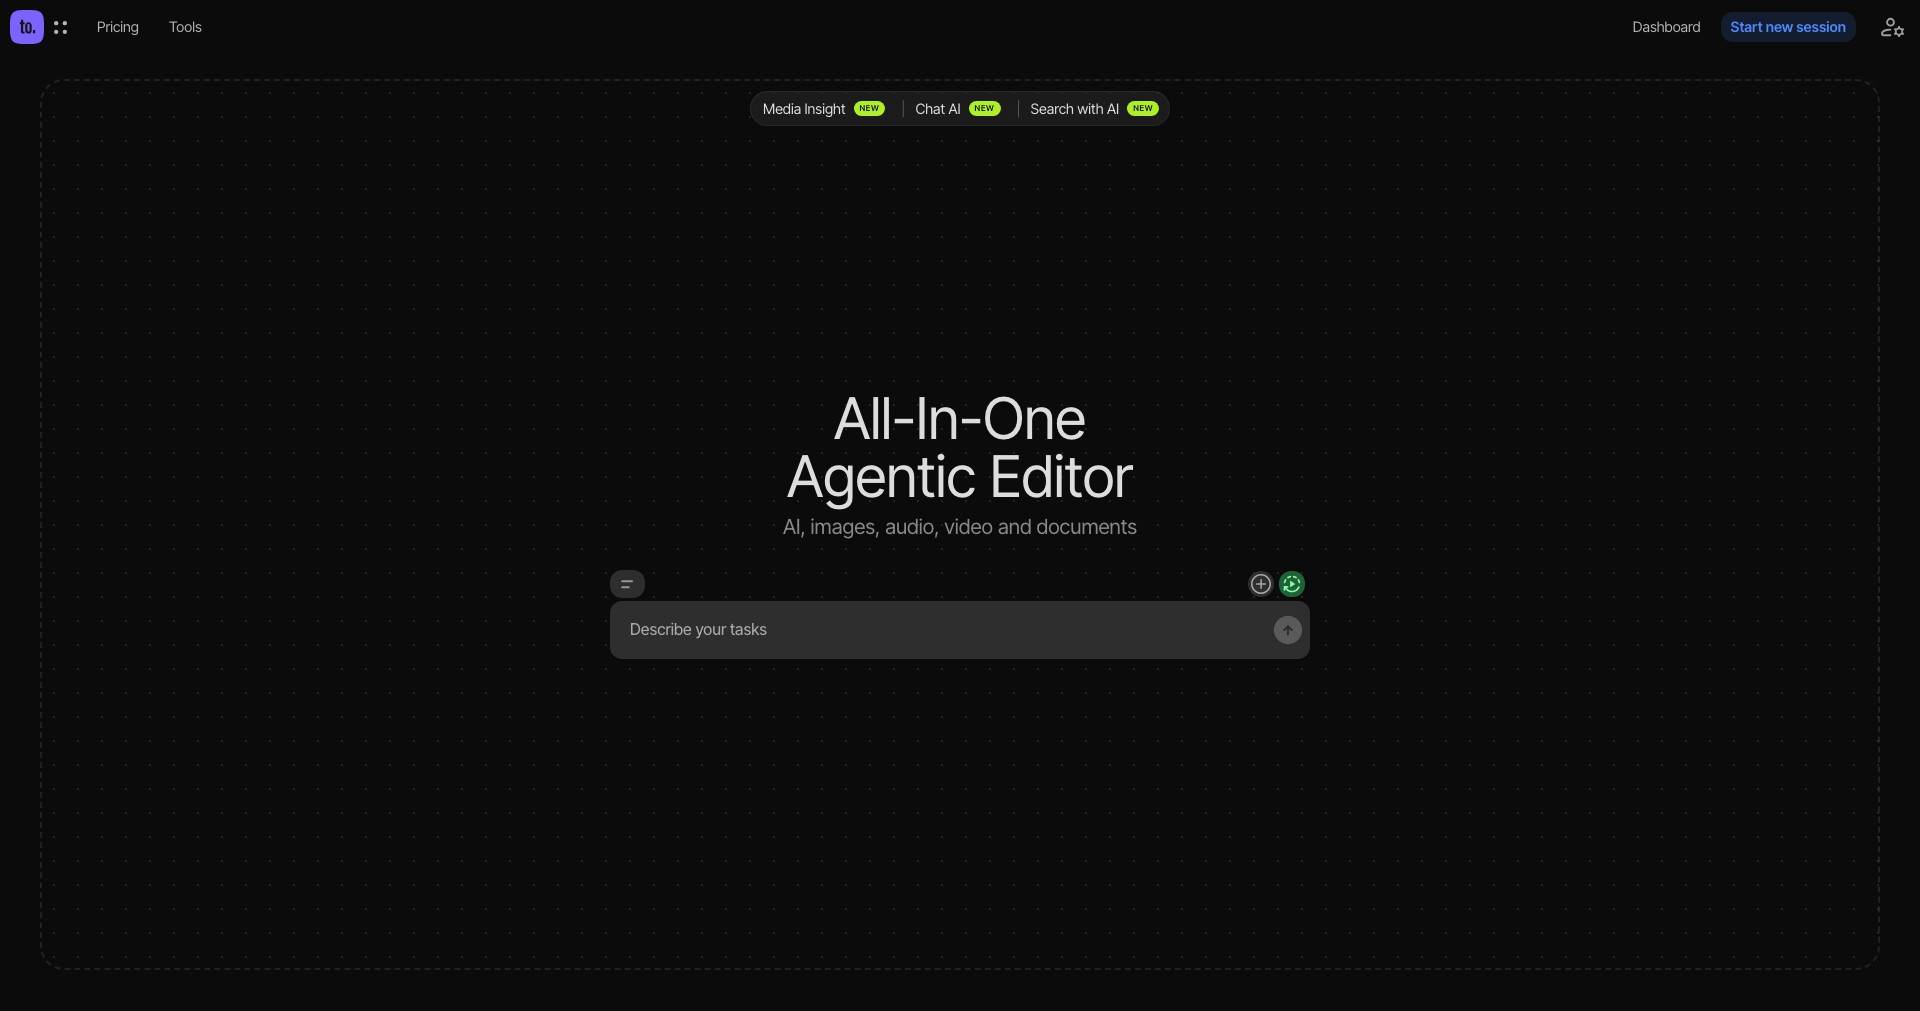Open the user account settings icon
Viewport: 1920px width, 1011px height.
[x=1892, y=27]
